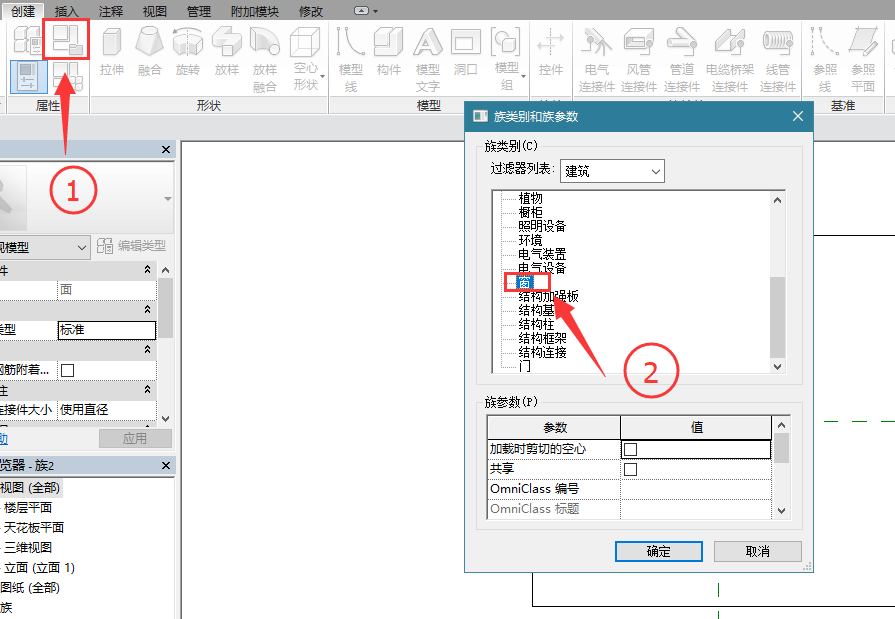Open the 视图 (View) ribbon tab

154,11
